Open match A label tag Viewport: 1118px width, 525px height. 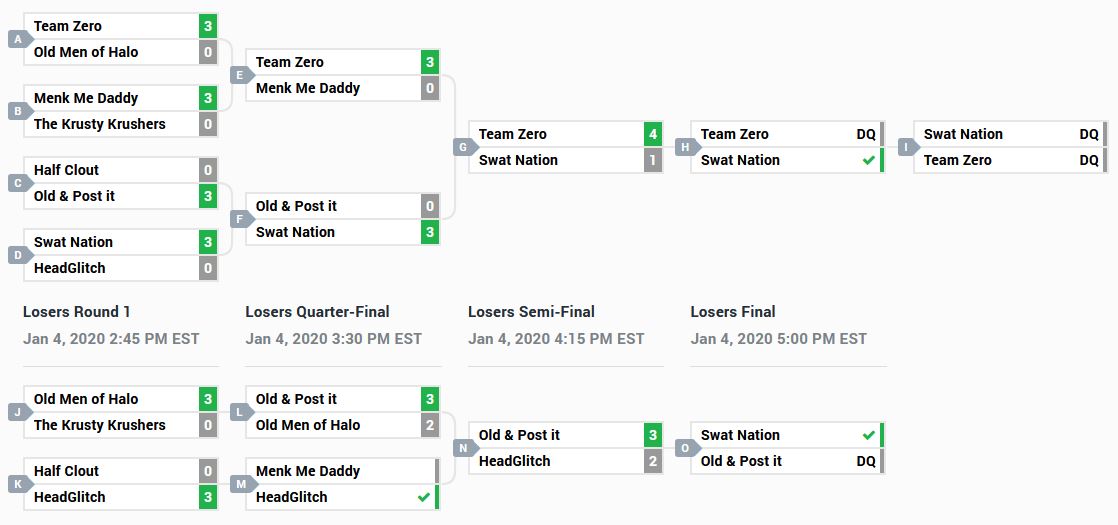point(20,39)
